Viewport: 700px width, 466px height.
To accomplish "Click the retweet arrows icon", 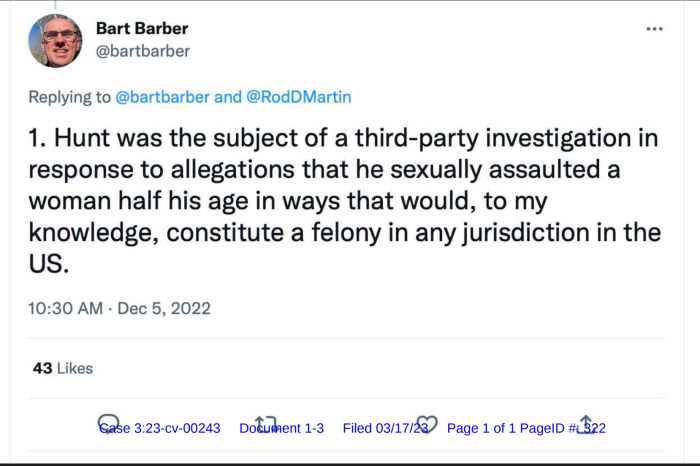I will (265, 424).
